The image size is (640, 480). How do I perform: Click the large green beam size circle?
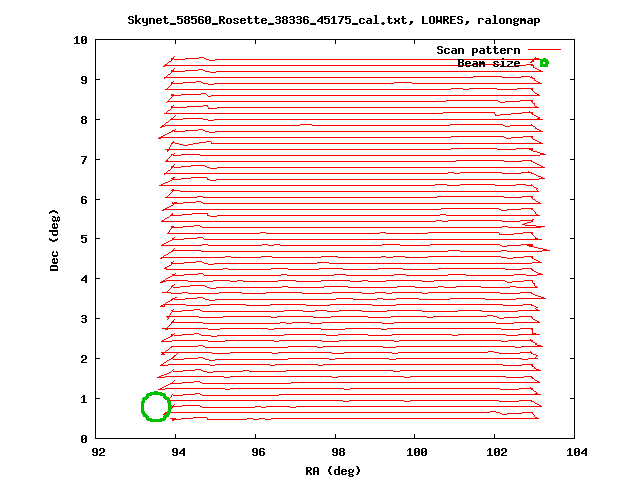coord(156,407)
